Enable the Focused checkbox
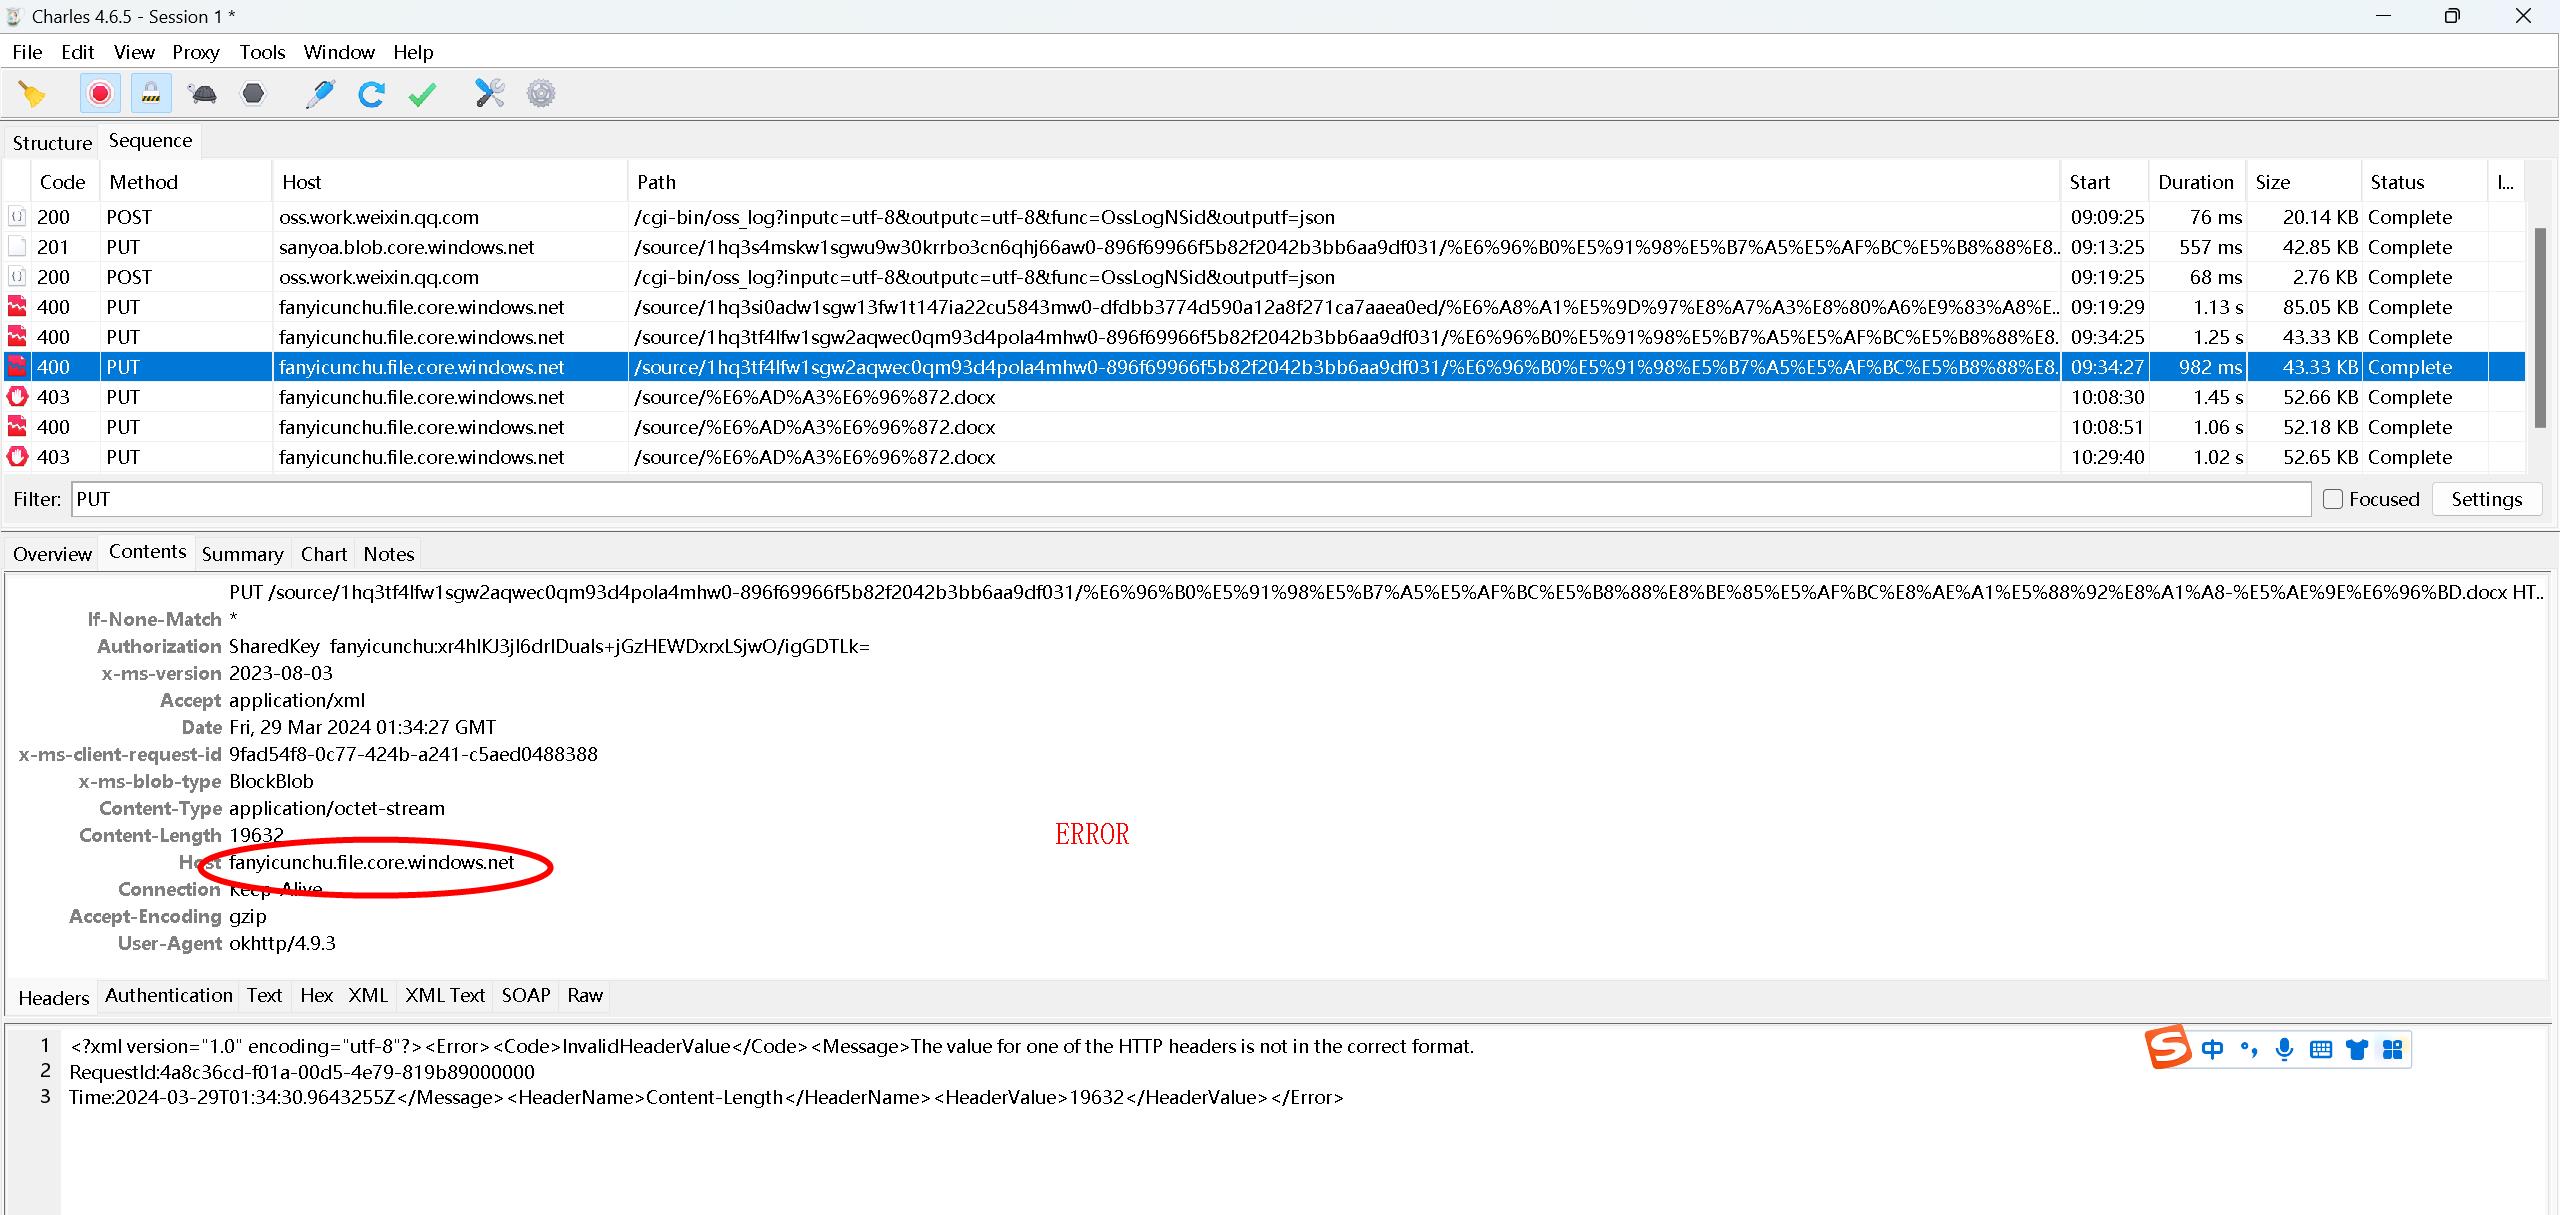 pyautogui.click(x=2333, y=499)
